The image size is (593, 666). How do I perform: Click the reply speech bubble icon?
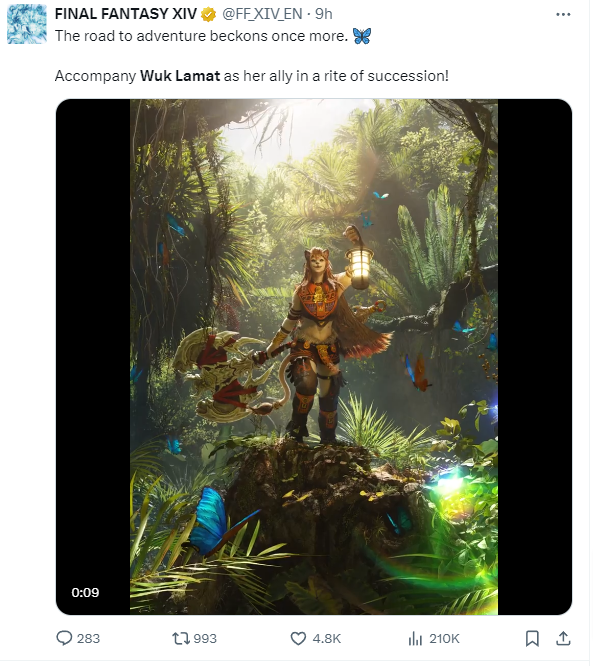pos(64,638)
